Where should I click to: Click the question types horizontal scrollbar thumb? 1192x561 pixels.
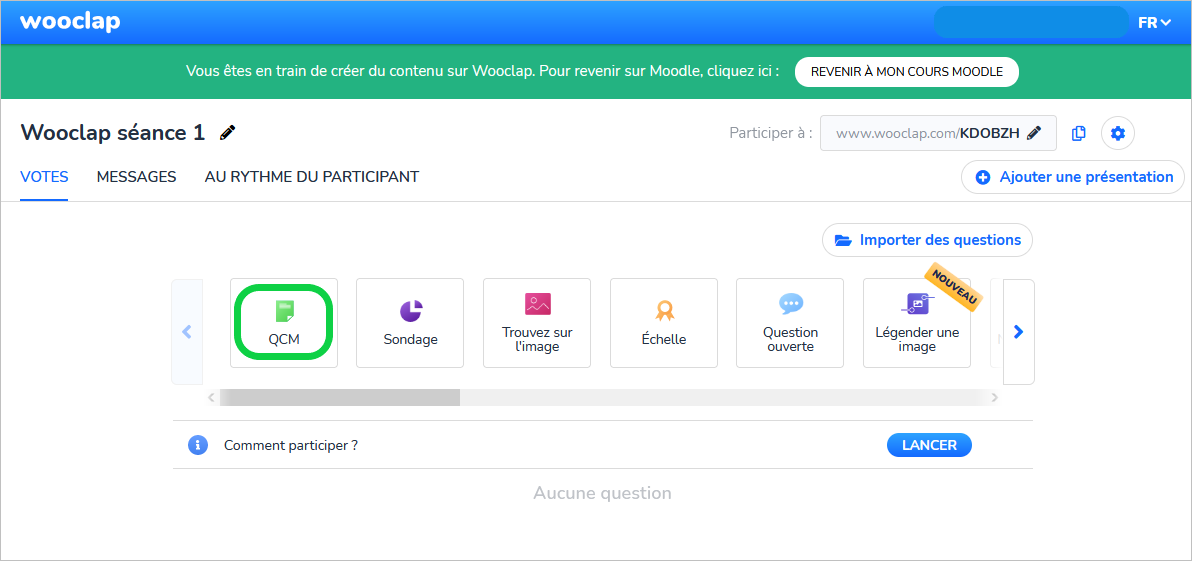point(340,398)
